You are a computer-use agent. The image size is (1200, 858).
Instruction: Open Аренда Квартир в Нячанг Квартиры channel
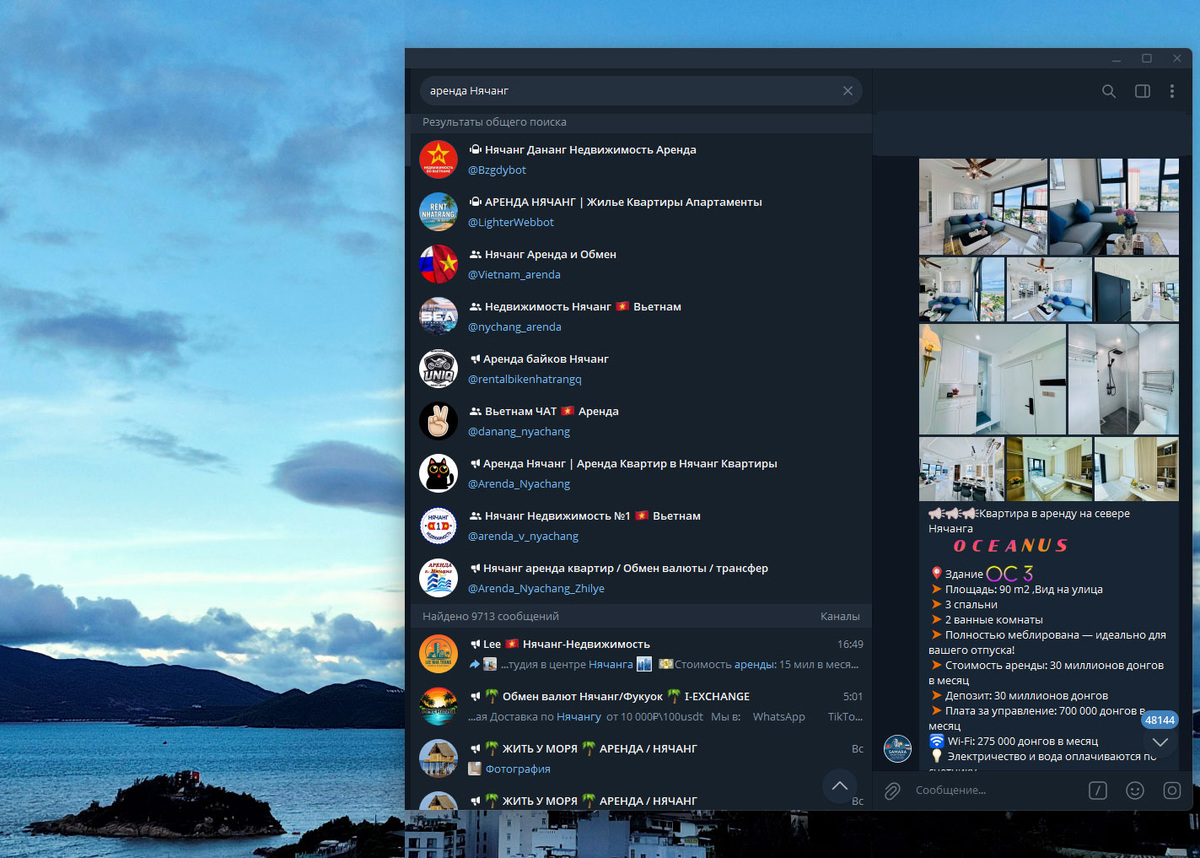(x=641, y=473)
